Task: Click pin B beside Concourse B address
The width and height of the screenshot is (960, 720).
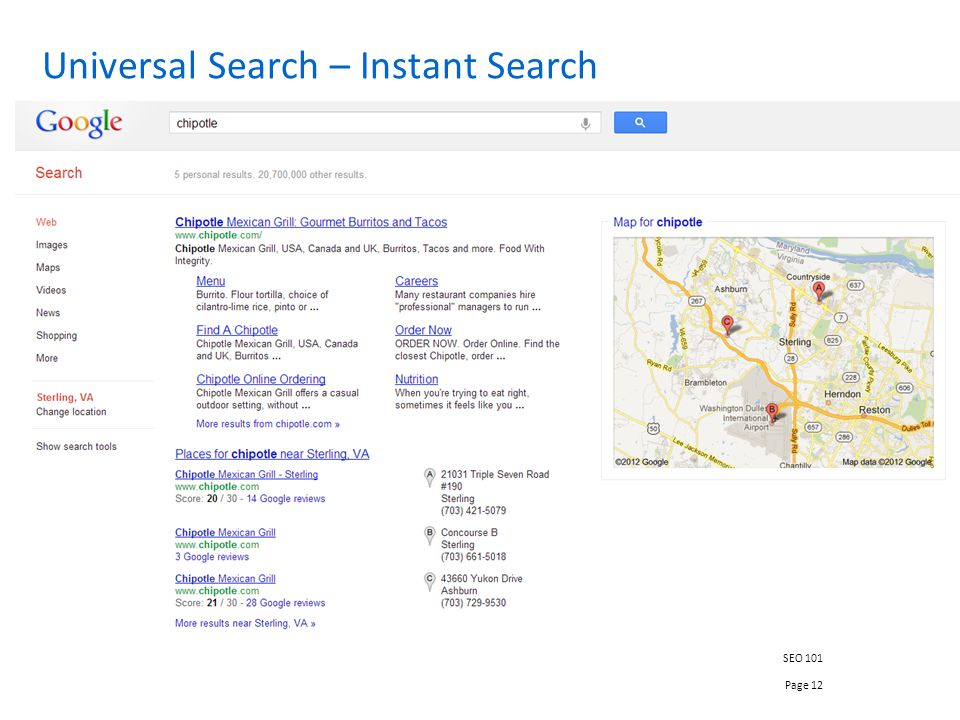Action: (430, 535)
